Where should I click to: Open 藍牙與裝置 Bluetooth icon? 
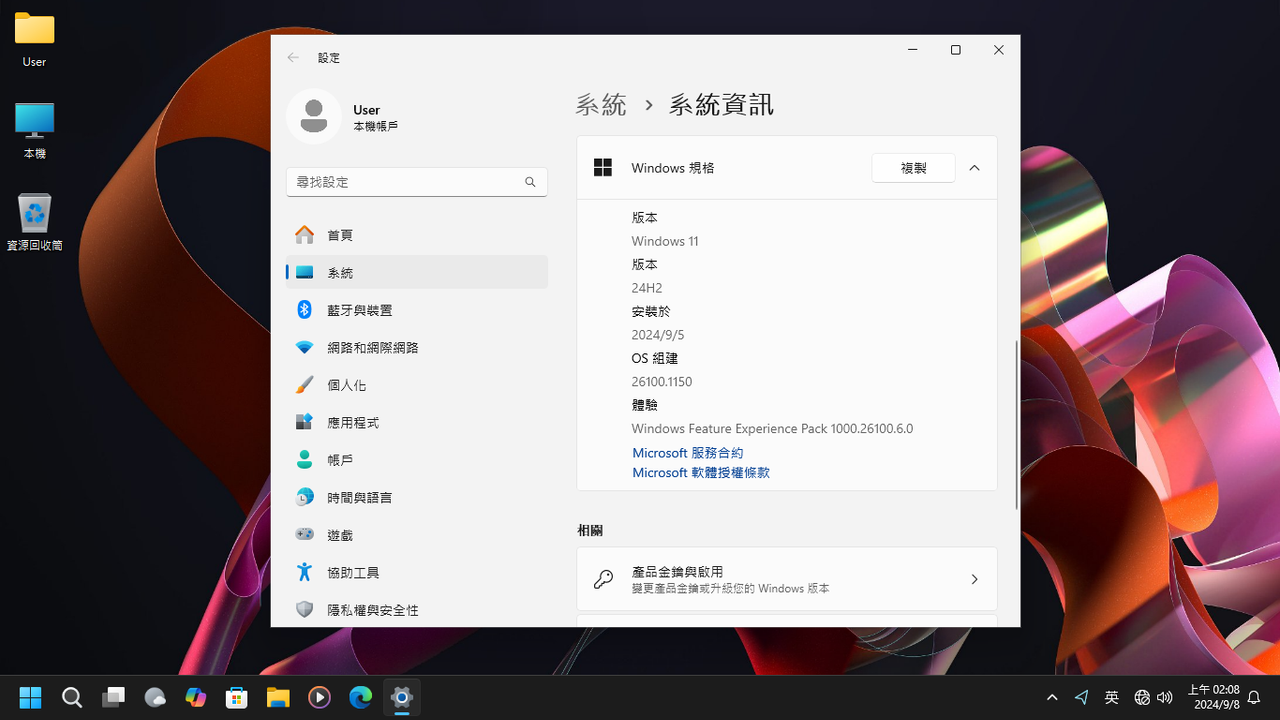305,310
